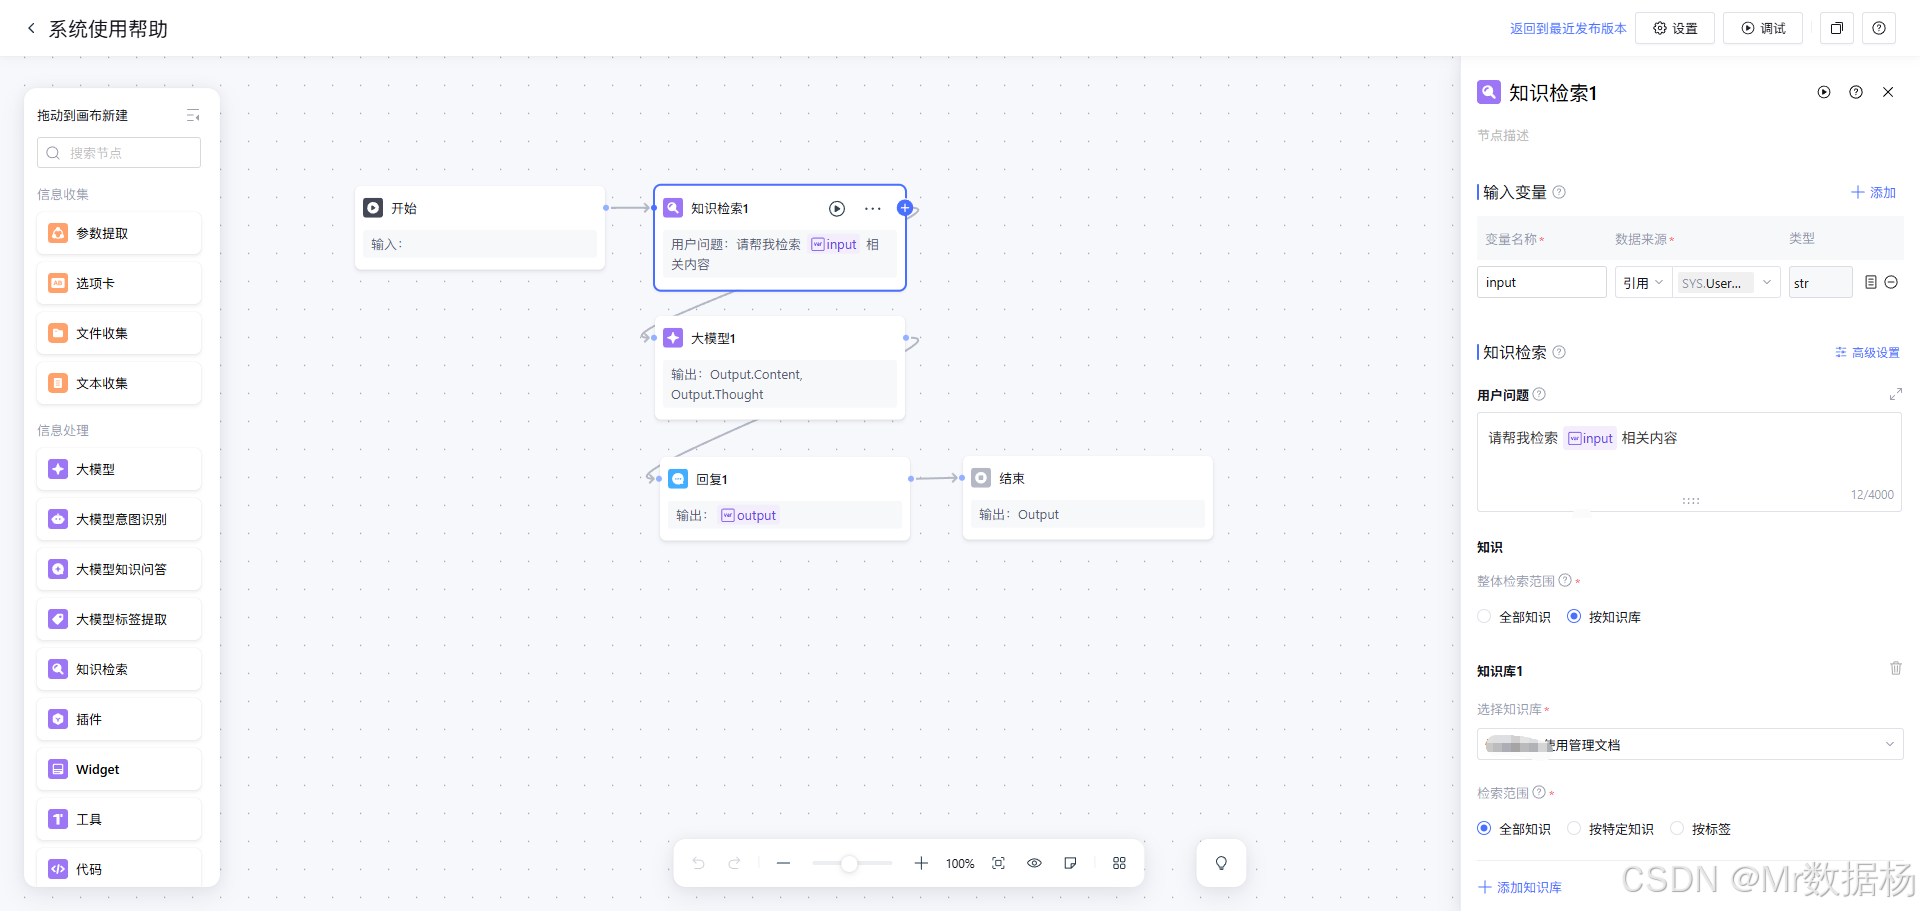Open the lightbulb tips button
Viewport: 1920px width, 911px height.
coord(1221,863)
